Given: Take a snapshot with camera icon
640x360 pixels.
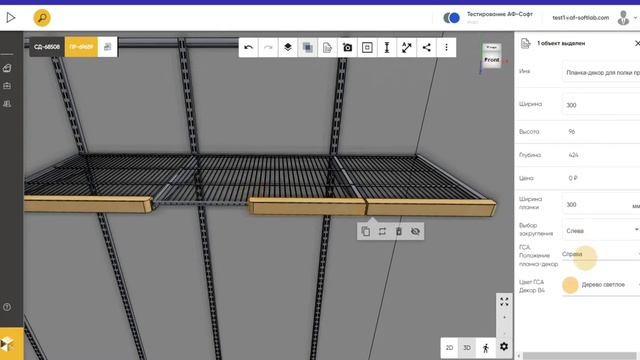Looking at the screenshot, I should tap(347, 47).
